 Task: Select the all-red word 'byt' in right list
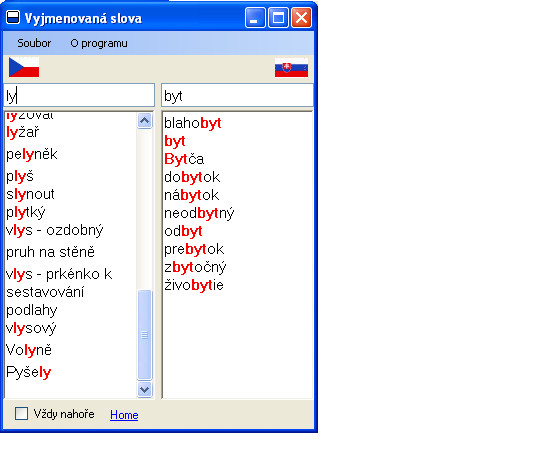(174, 141)
